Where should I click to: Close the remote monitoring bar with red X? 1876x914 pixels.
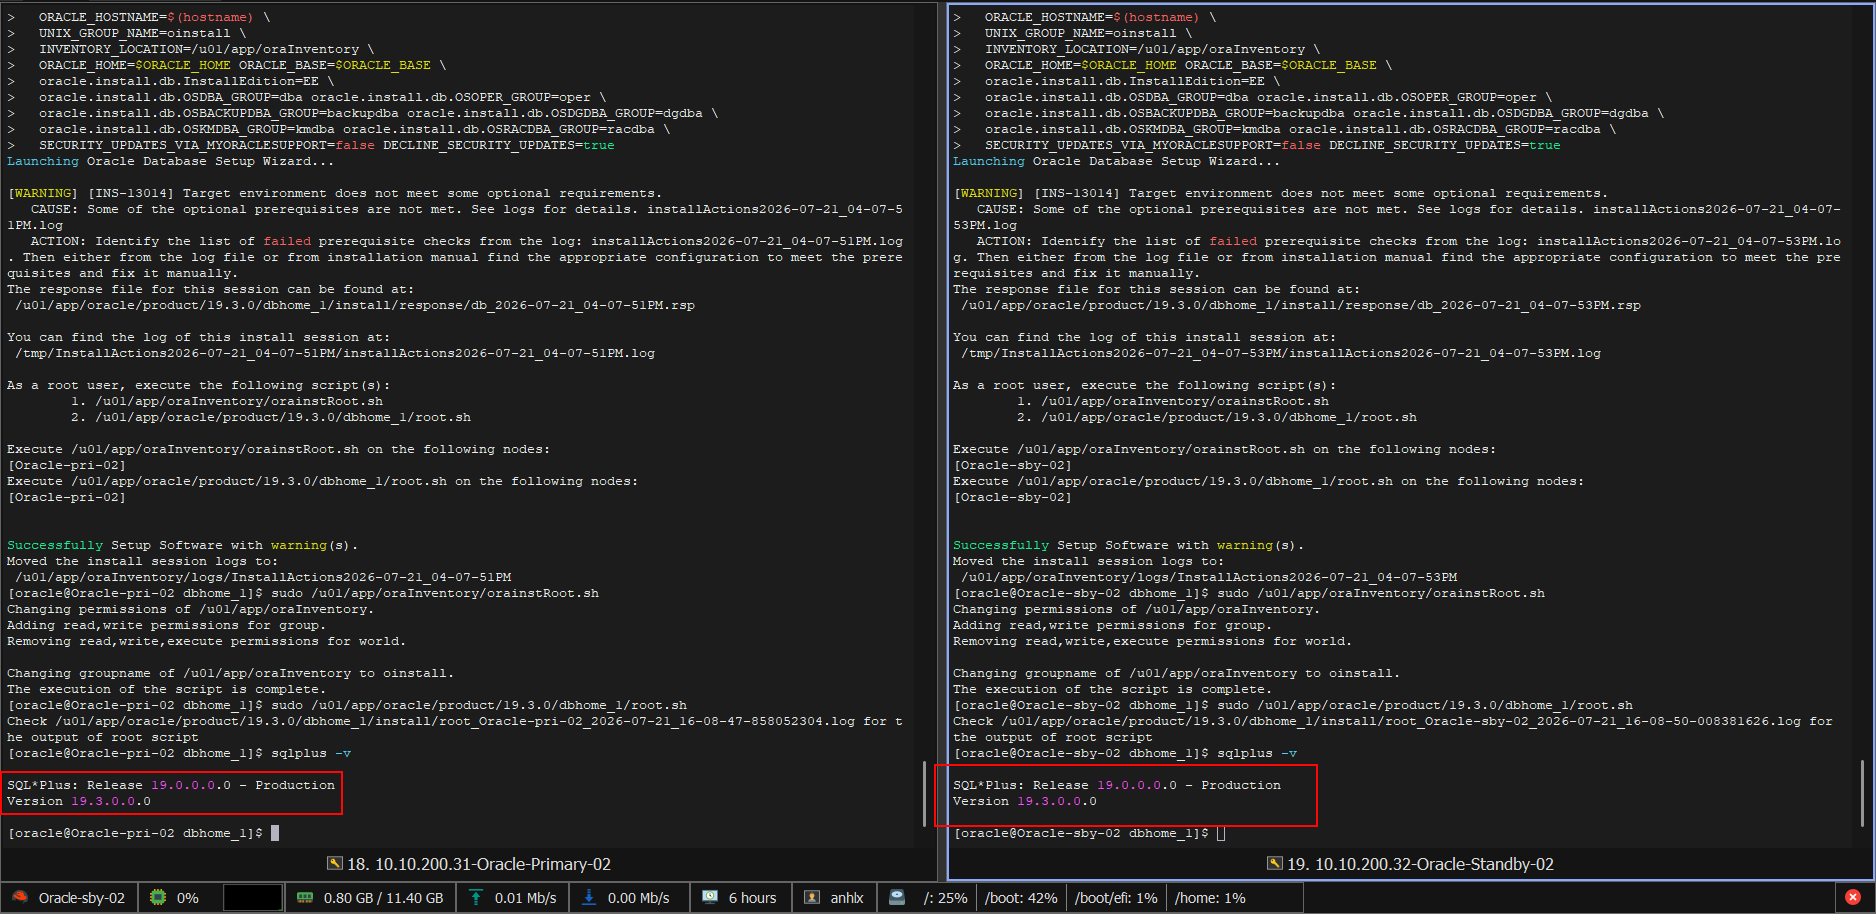click(x=1852, y=897)
